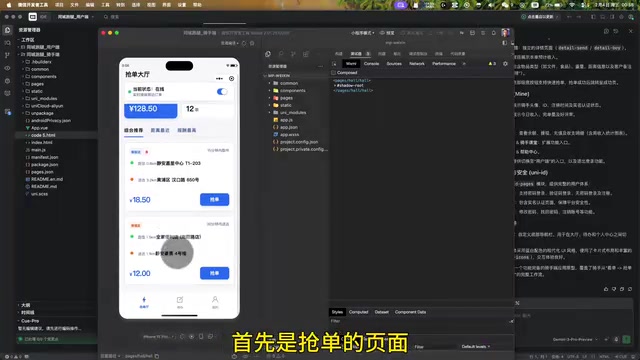Click the notification bell icon in devtools toolbar
640x360 pixels.
493,33
